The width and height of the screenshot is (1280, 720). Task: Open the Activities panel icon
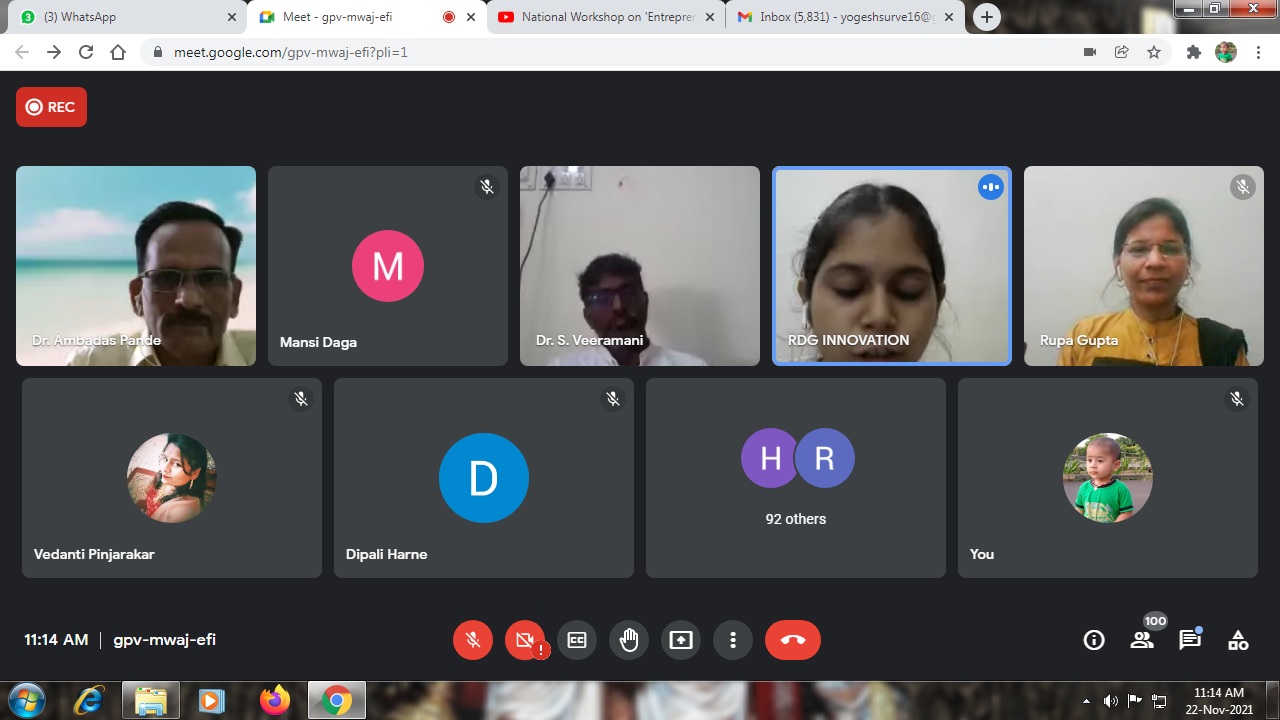(1238, 640)
